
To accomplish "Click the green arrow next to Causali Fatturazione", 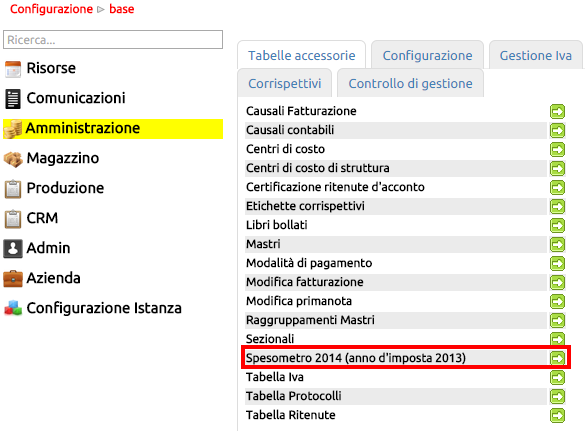I will [557, 111].
